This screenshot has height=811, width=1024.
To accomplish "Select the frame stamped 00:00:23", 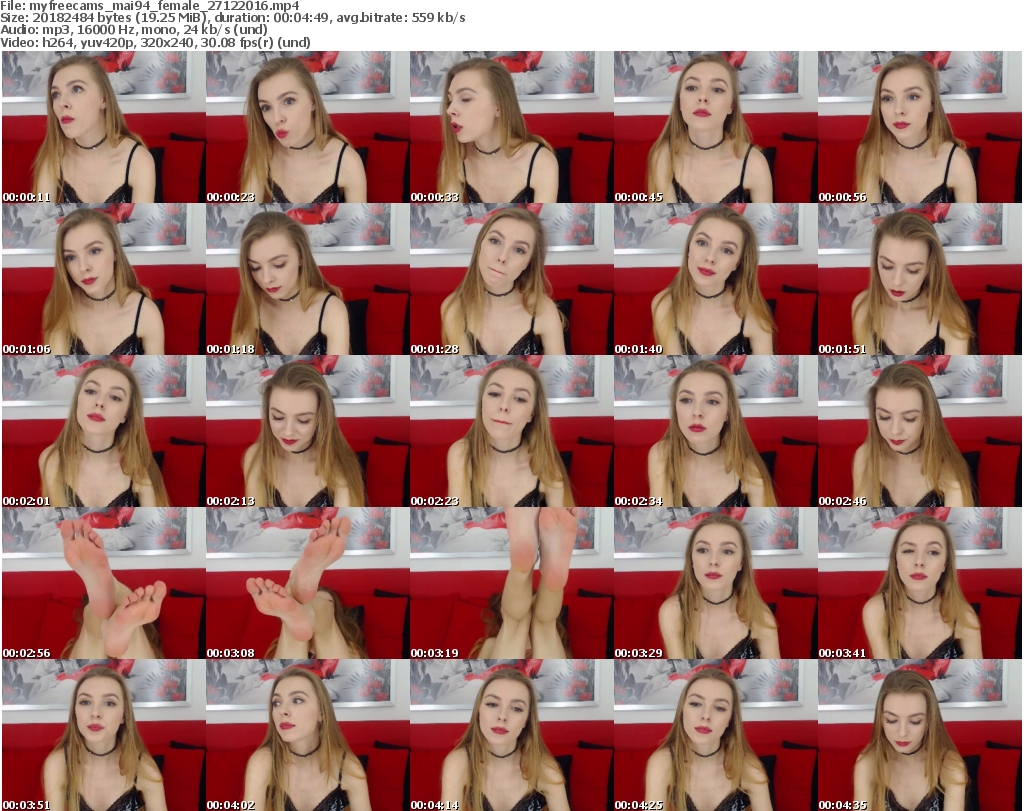I will pyautogui.click(x=308, y=127).
